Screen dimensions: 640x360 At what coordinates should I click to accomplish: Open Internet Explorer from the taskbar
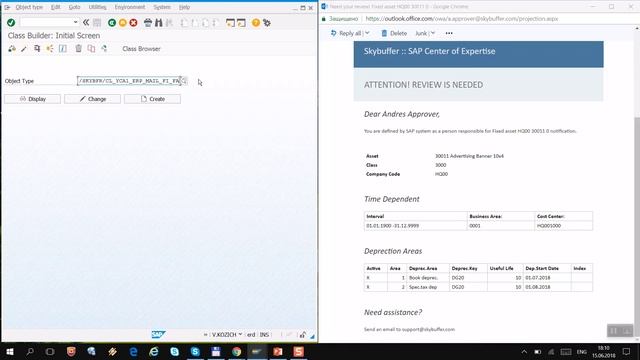pos(154,351)
